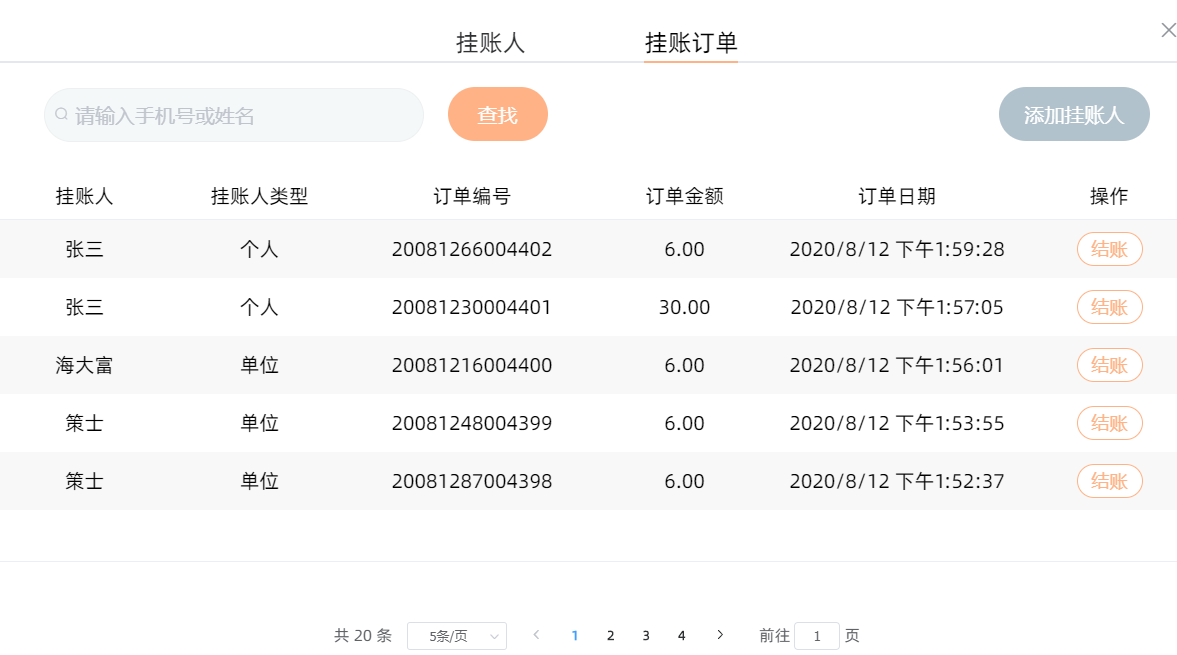1177x655 pixels.
Task: Settle order 20081230004401 with 结账
Action: (1109, 307)
